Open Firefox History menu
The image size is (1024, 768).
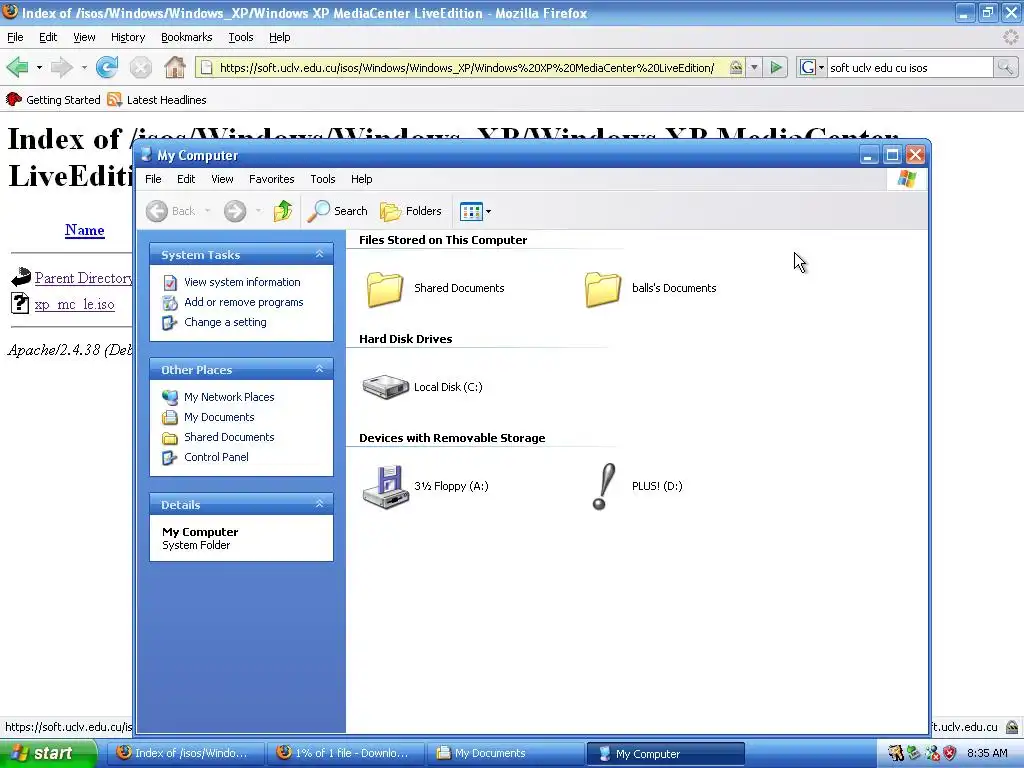click(128, 37)
